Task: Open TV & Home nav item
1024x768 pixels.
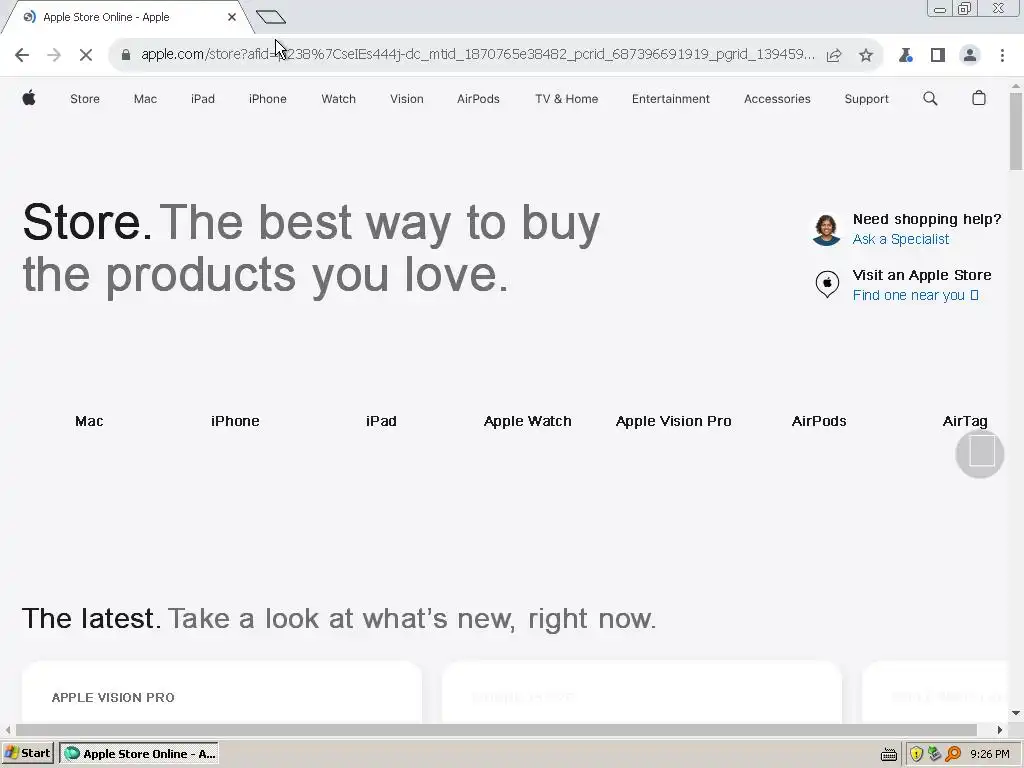Action: click(x=566, y=99)
